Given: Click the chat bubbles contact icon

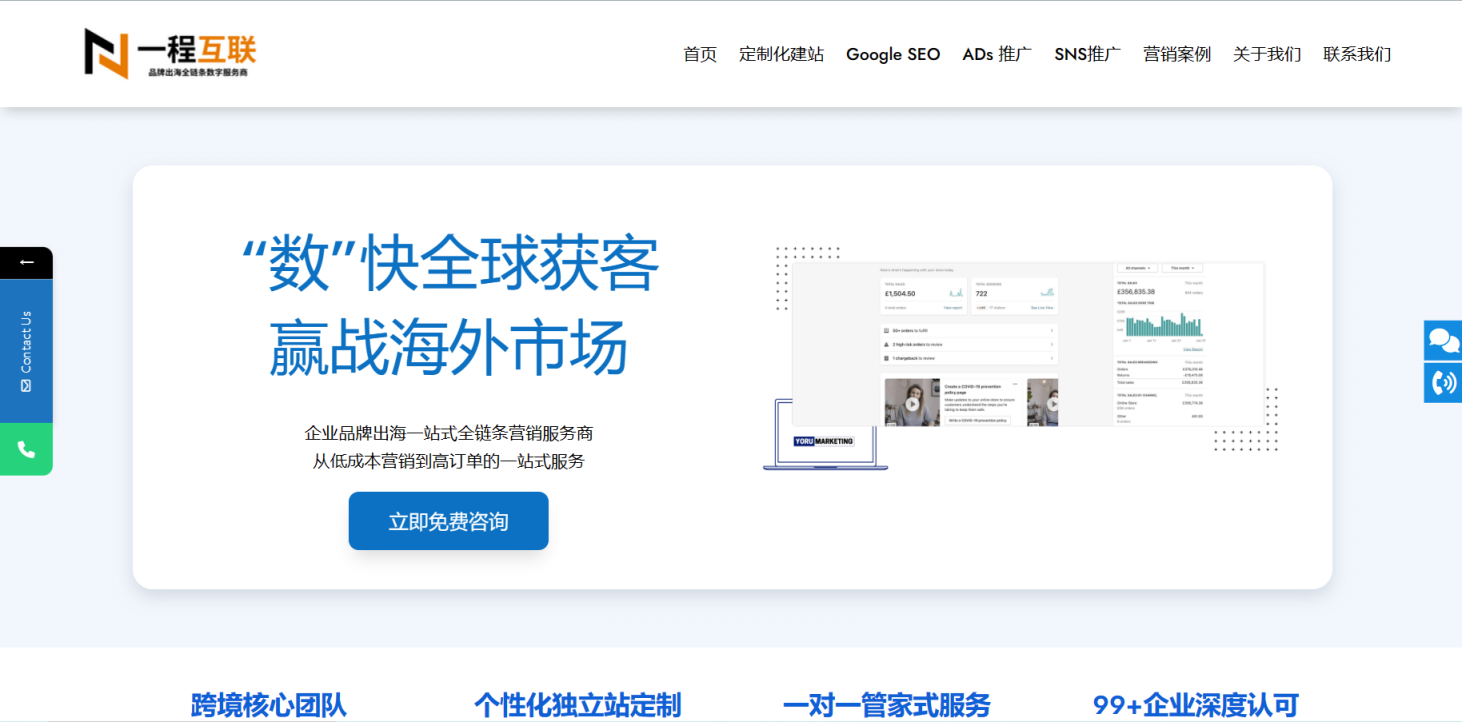Looking at the screenshot, I should pos(1441,340).
